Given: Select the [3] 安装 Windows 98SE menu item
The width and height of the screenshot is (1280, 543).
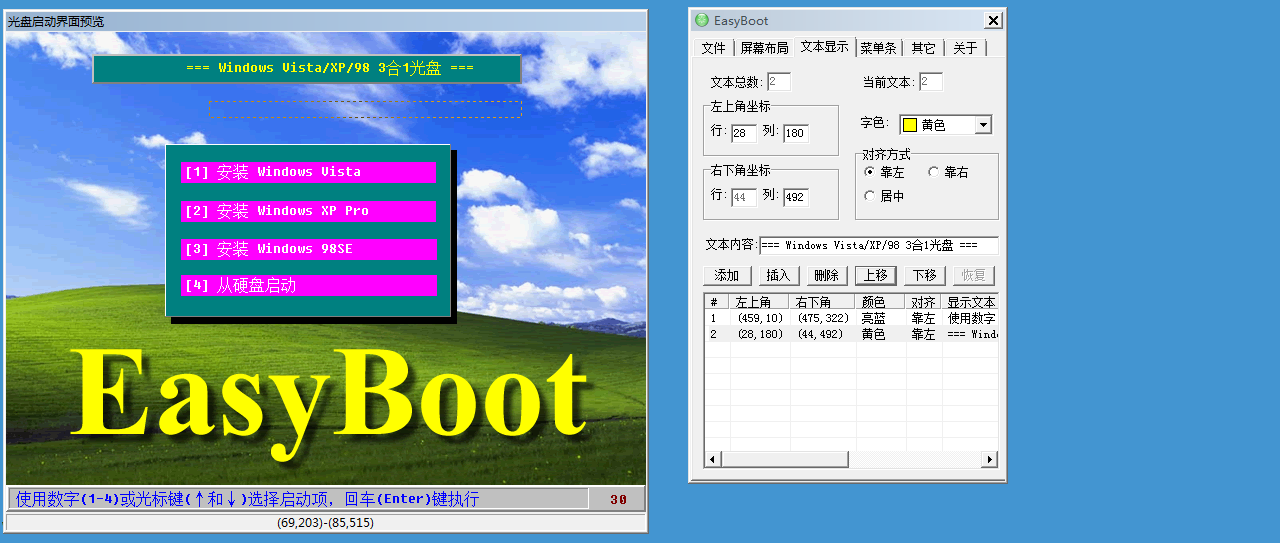Looking at the screenshot, I should coord(309,249).
